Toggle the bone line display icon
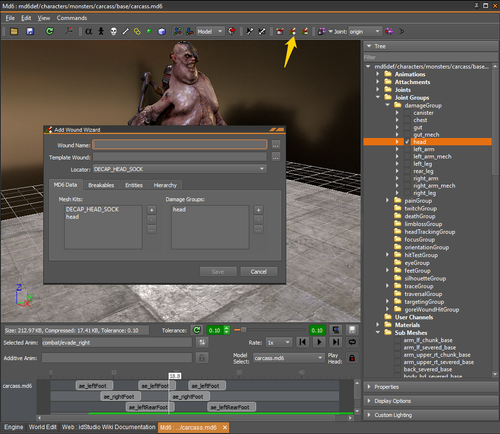500x434 pixels. pyautogui.click(x=125, y=31)
